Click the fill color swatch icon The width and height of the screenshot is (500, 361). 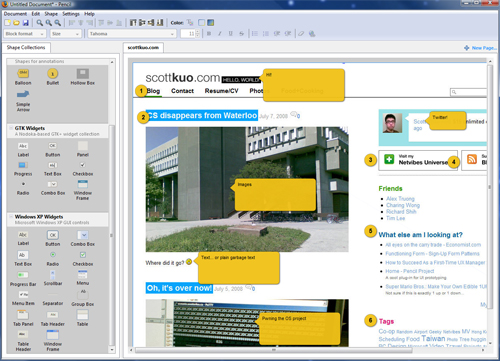[211, 23]
